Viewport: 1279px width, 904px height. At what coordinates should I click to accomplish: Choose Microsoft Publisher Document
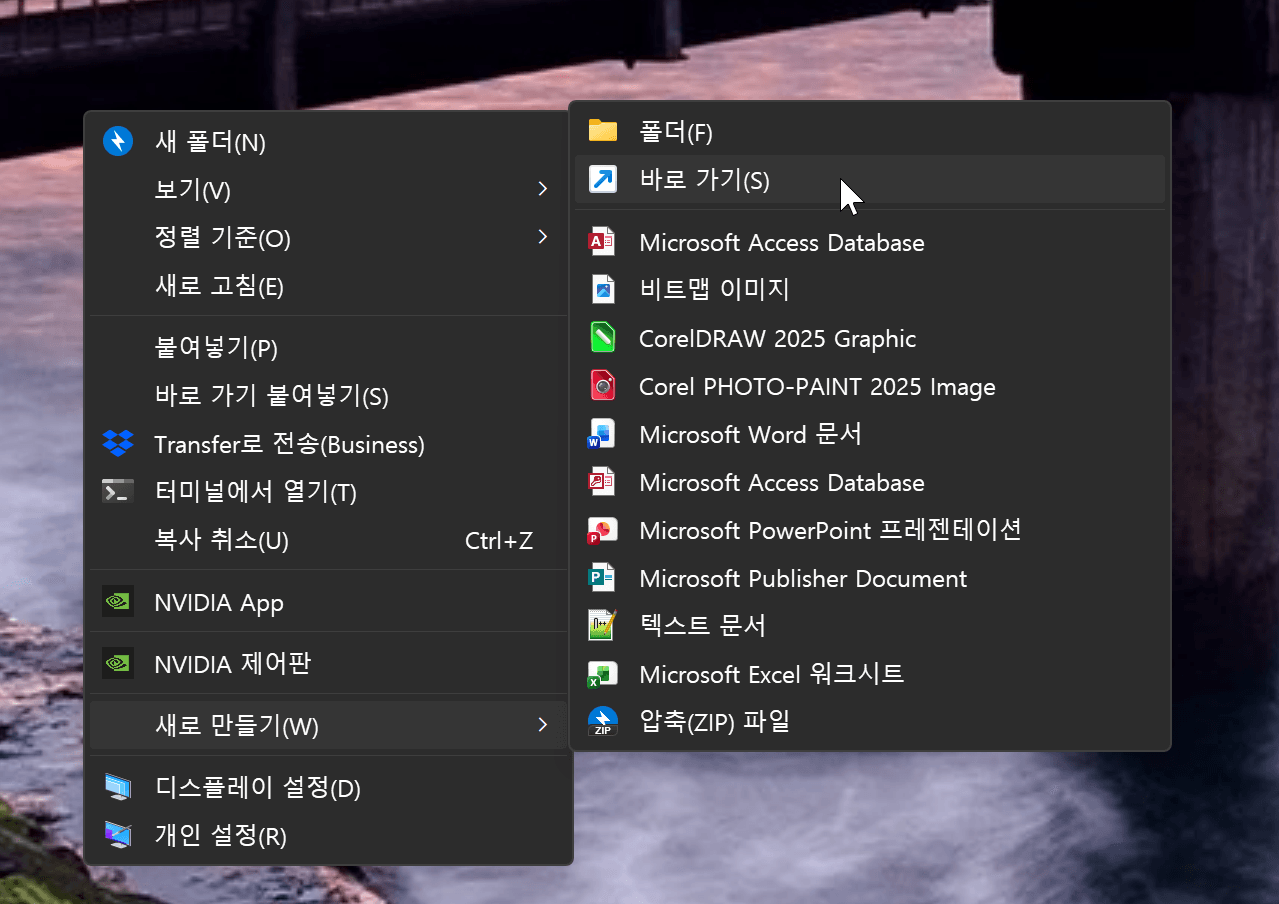(870, 578)
